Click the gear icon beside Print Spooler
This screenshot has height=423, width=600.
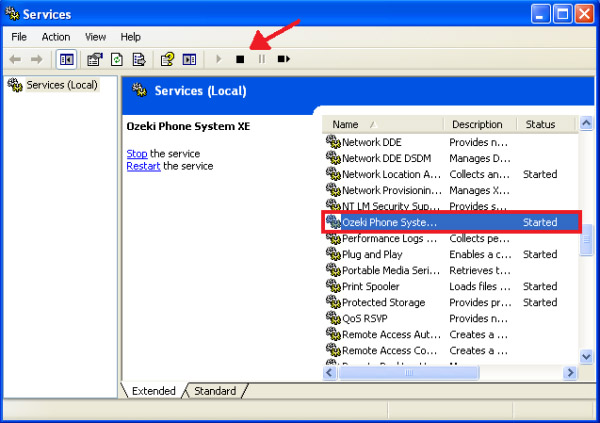click(x=333, y=286)
